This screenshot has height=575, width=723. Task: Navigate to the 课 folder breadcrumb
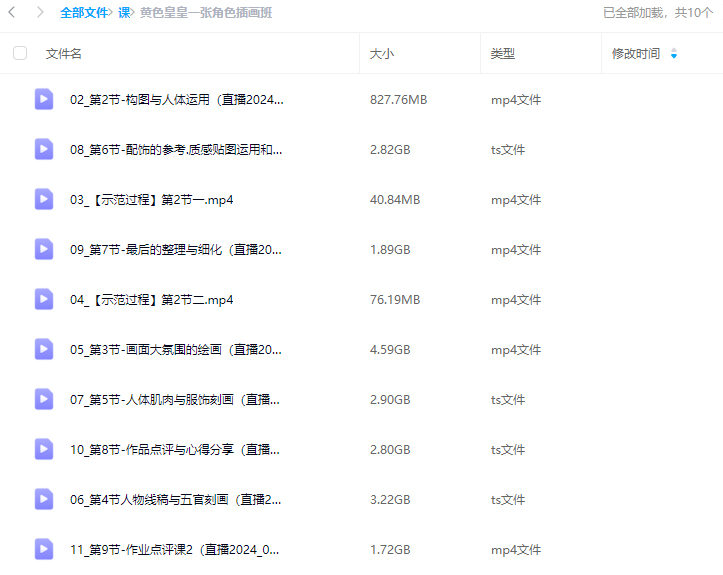[x=124, y=13]
